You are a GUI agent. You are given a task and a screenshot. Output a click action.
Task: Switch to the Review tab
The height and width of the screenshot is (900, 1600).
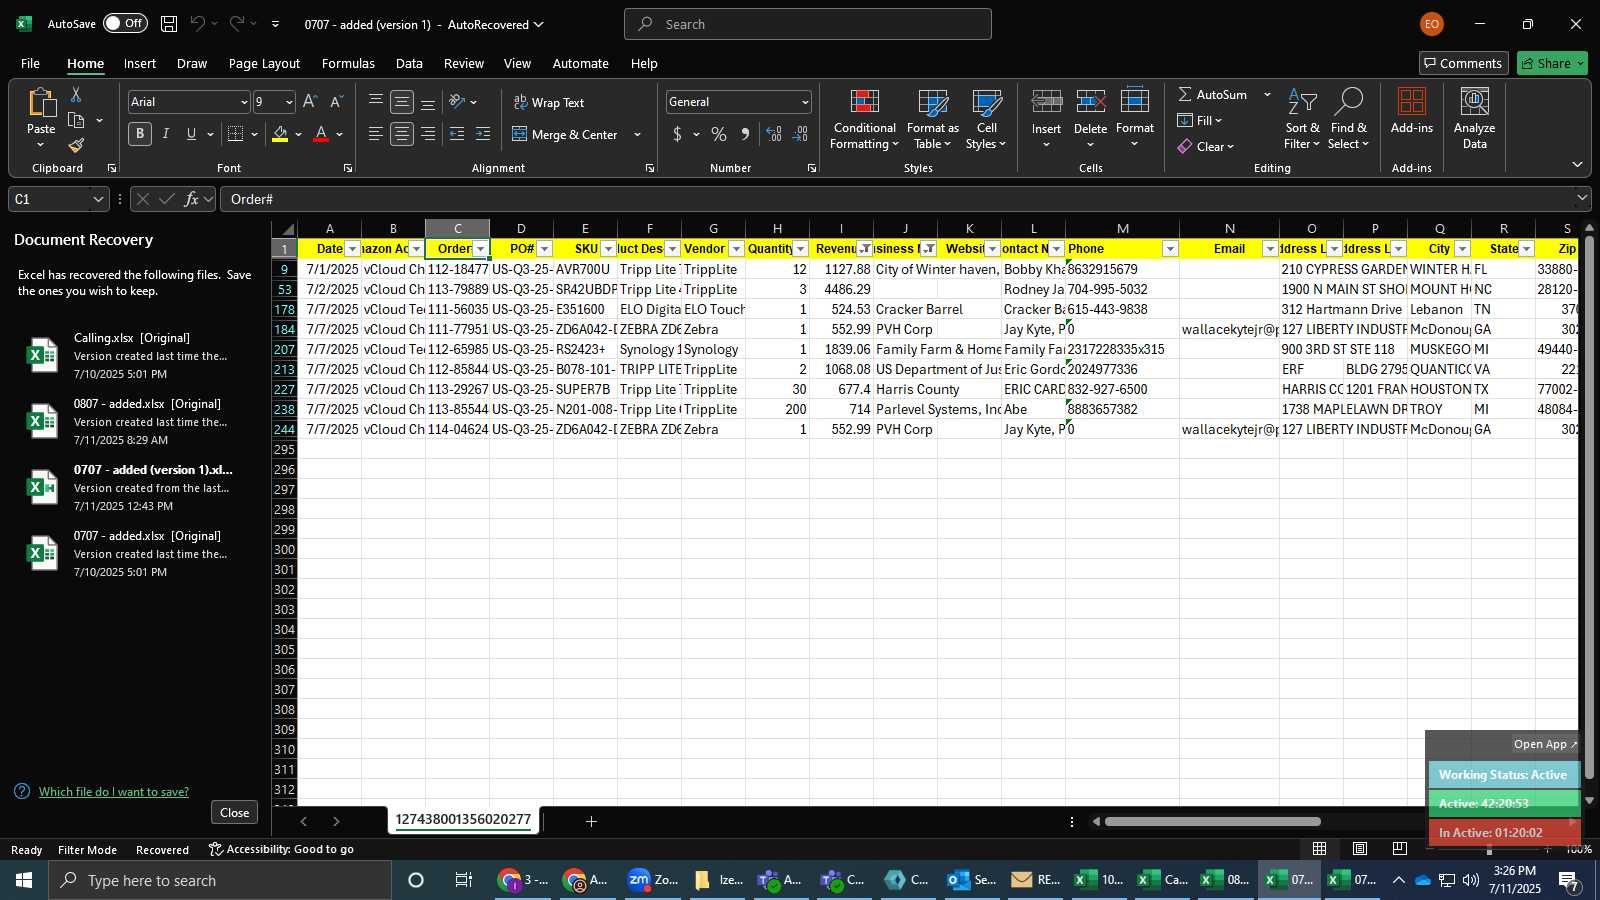click(464, 63)
